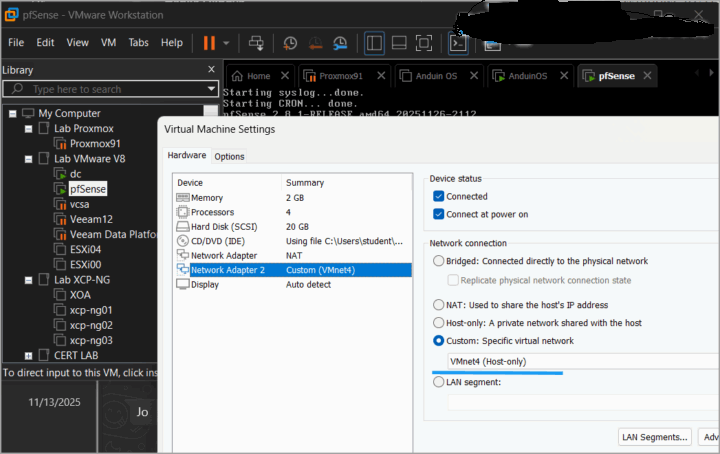720x454 pixels.
Task: Collapse the Lab Proxmox folder
Action: click(28, 129)
